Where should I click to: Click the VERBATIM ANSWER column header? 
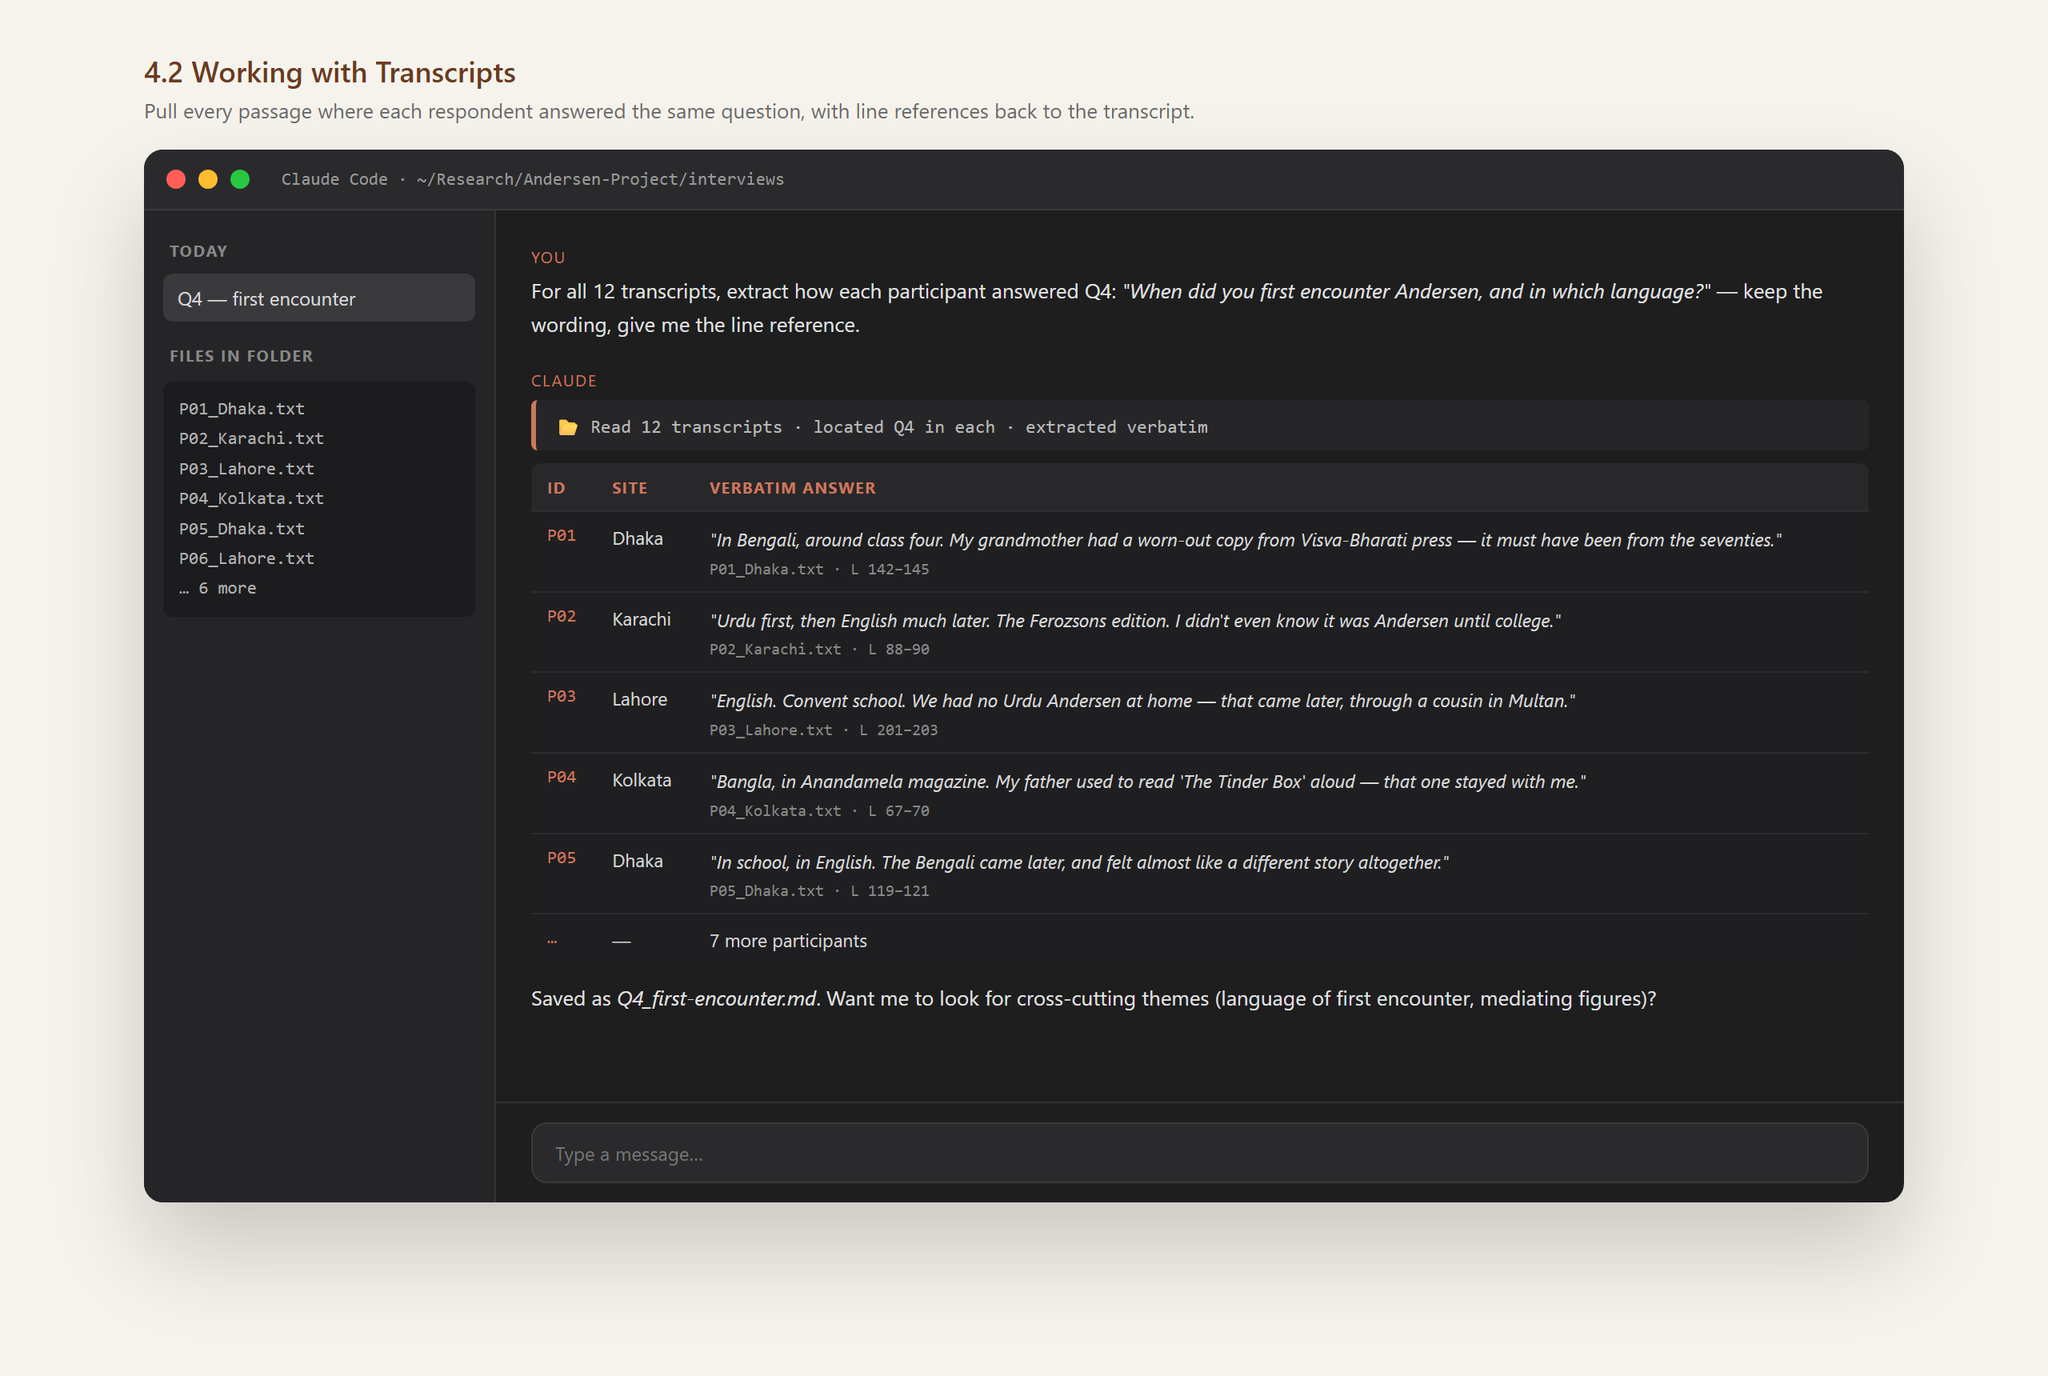coord(792,488)
